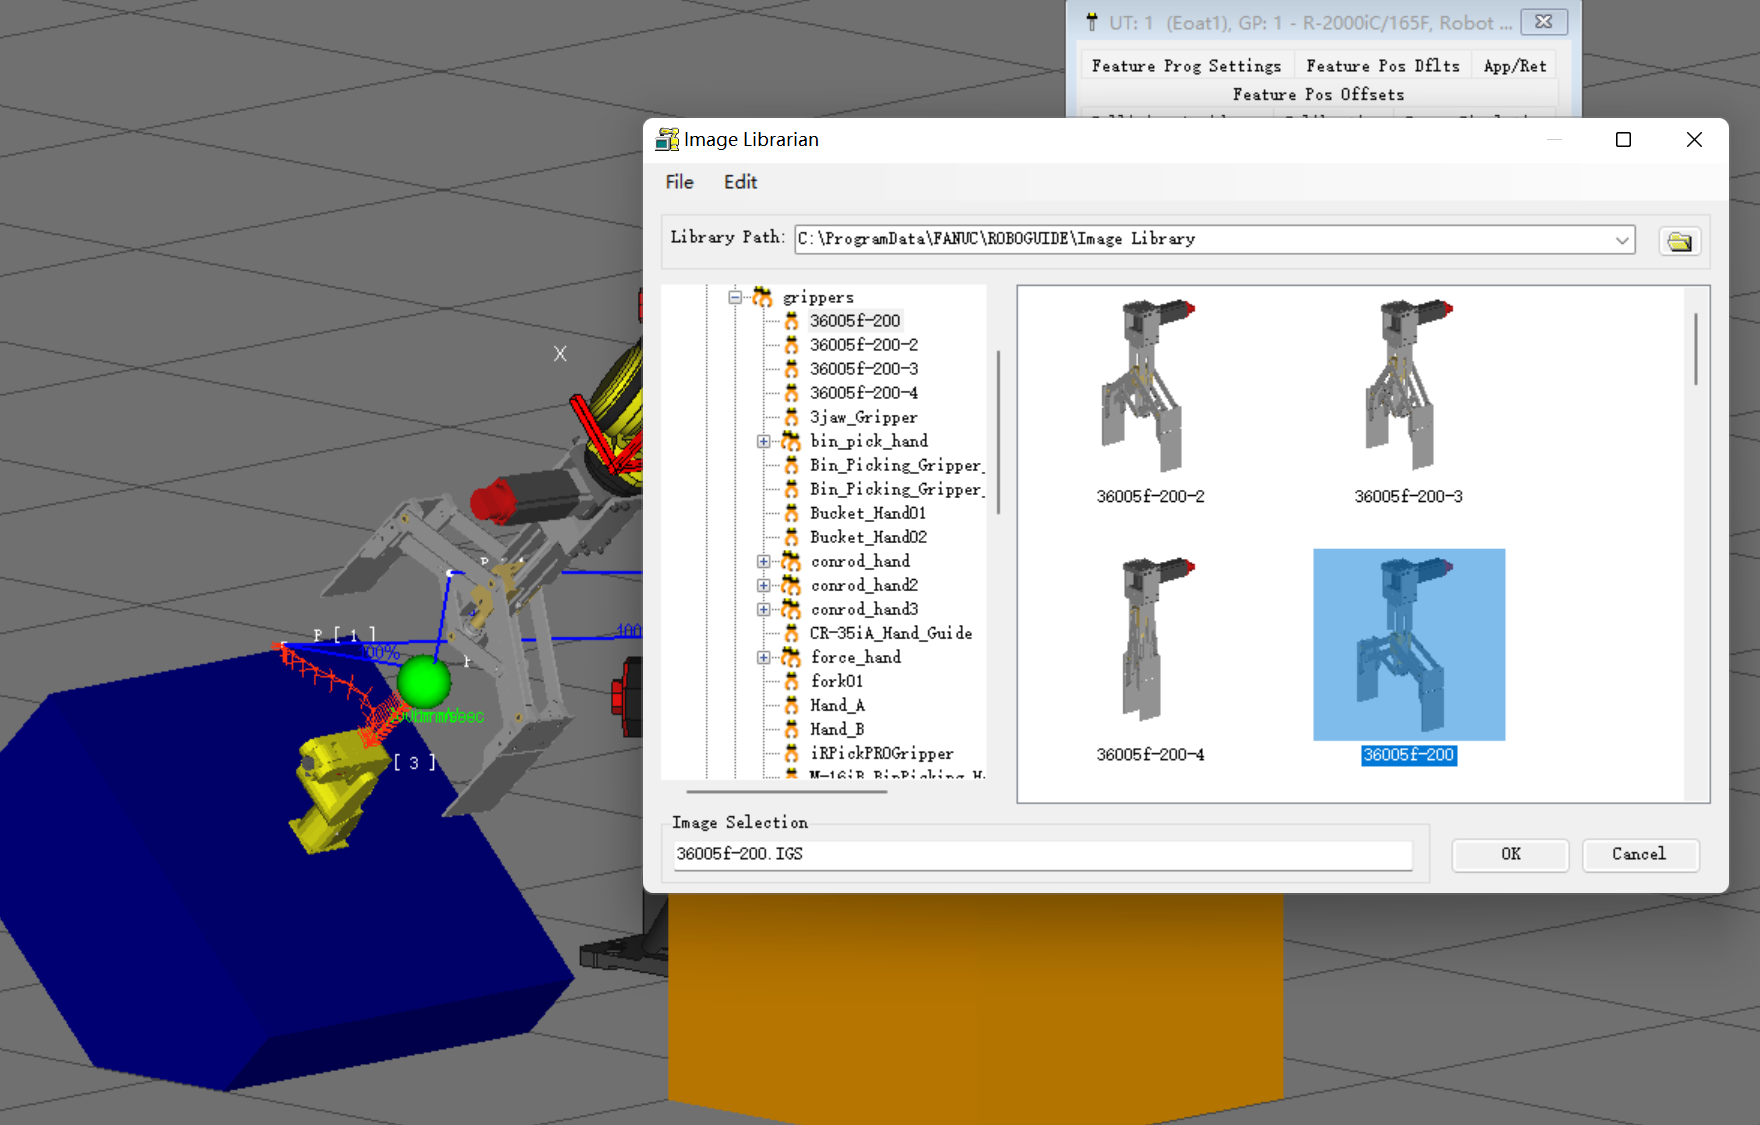
Task: Select the 36005f-200-3 gripper thumbnail
Action: point(1408,385)
